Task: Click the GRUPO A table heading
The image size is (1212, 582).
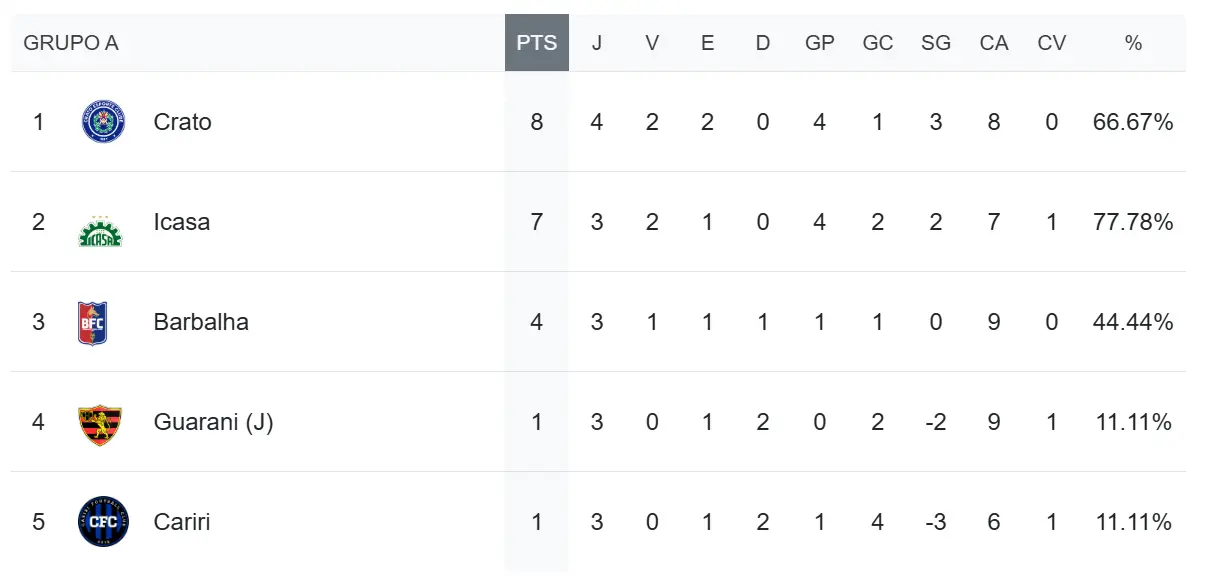Action: tap(71, 43)
